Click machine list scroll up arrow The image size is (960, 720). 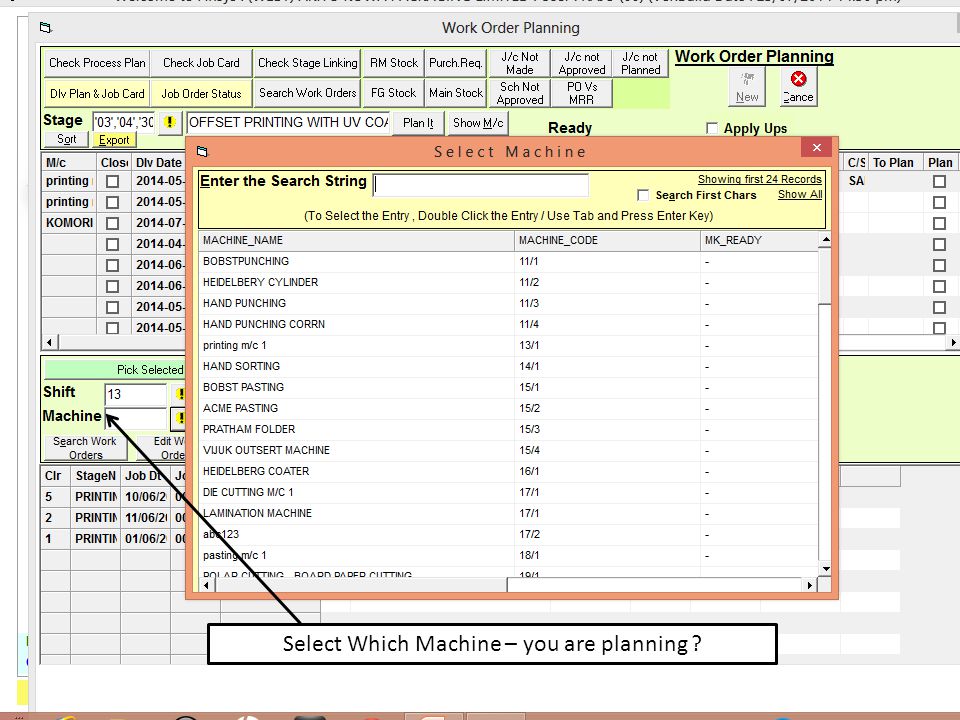point(825,239)
